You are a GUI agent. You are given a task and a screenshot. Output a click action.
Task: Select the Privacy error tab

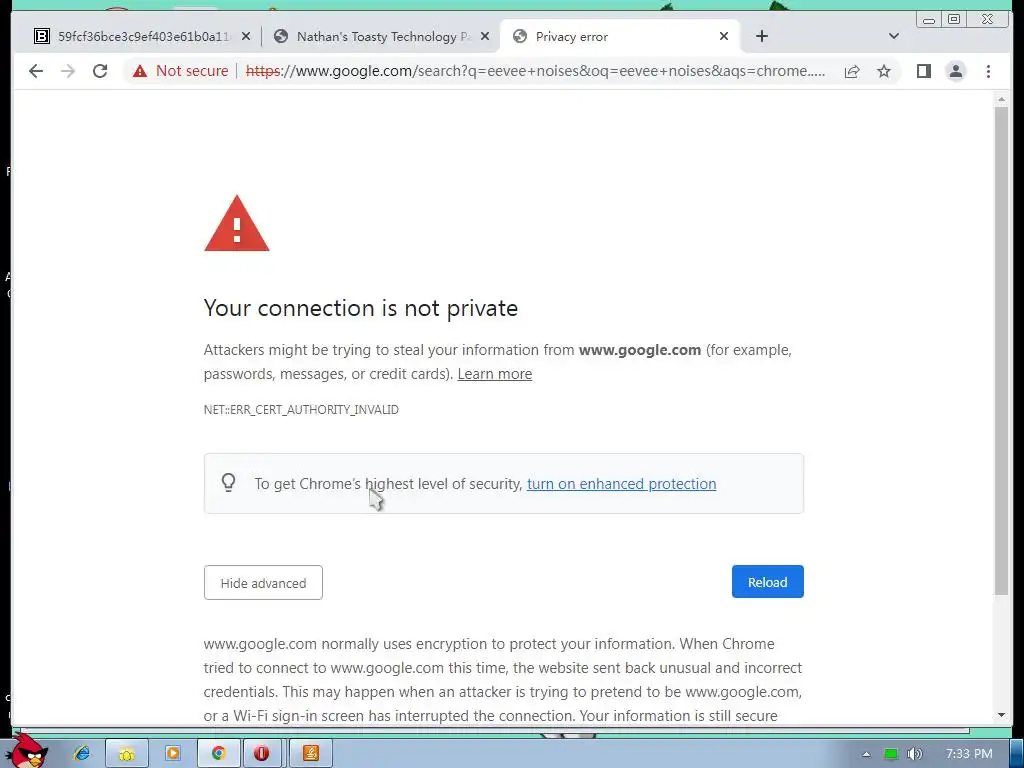614,37
